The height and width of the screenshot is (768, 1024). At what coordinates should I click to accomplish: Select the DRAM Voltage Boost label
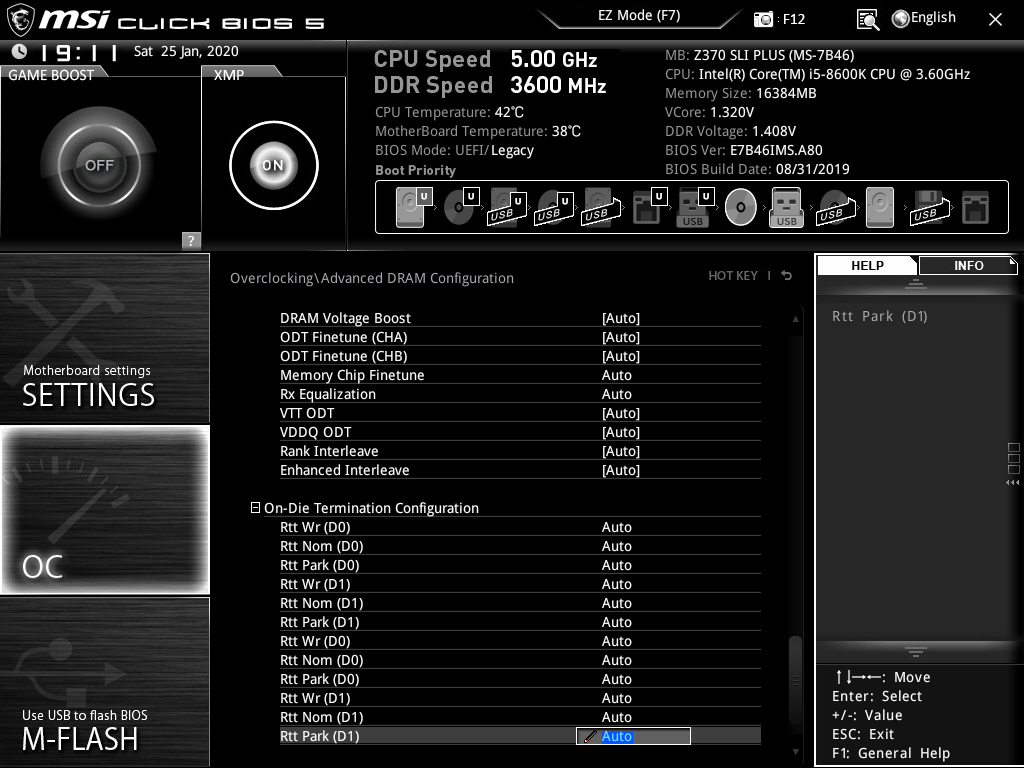pyautogui.click(x=345, y=318)
